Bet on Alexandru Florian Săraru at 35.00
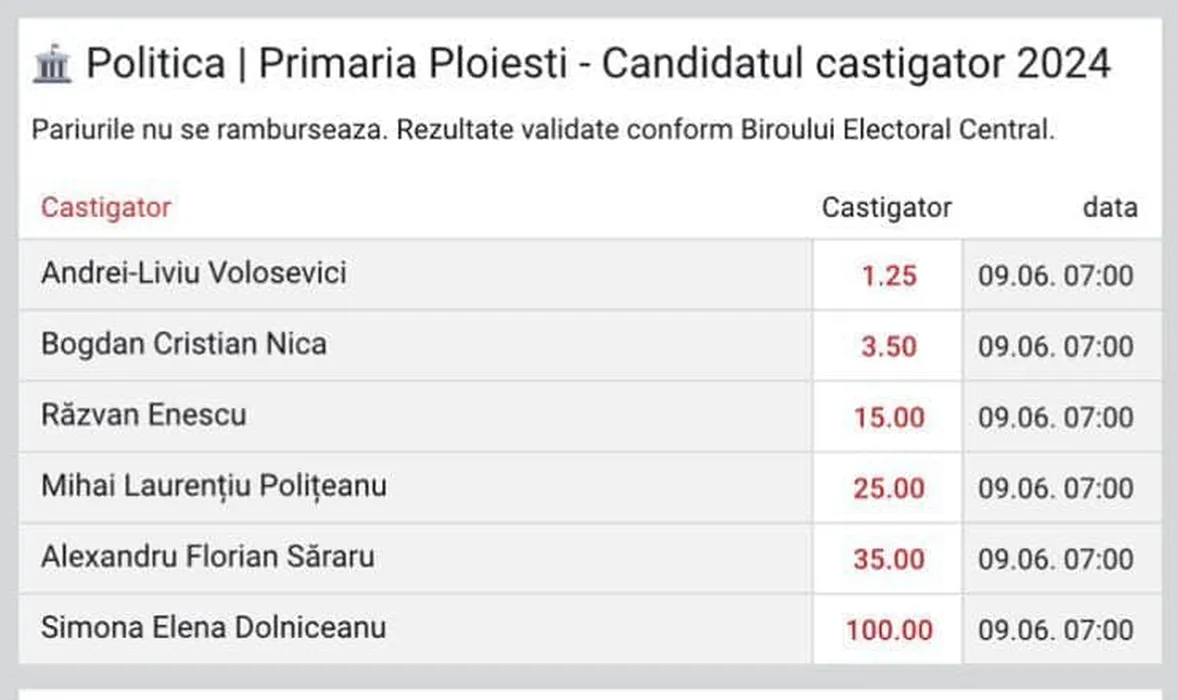 coord(888,558)
